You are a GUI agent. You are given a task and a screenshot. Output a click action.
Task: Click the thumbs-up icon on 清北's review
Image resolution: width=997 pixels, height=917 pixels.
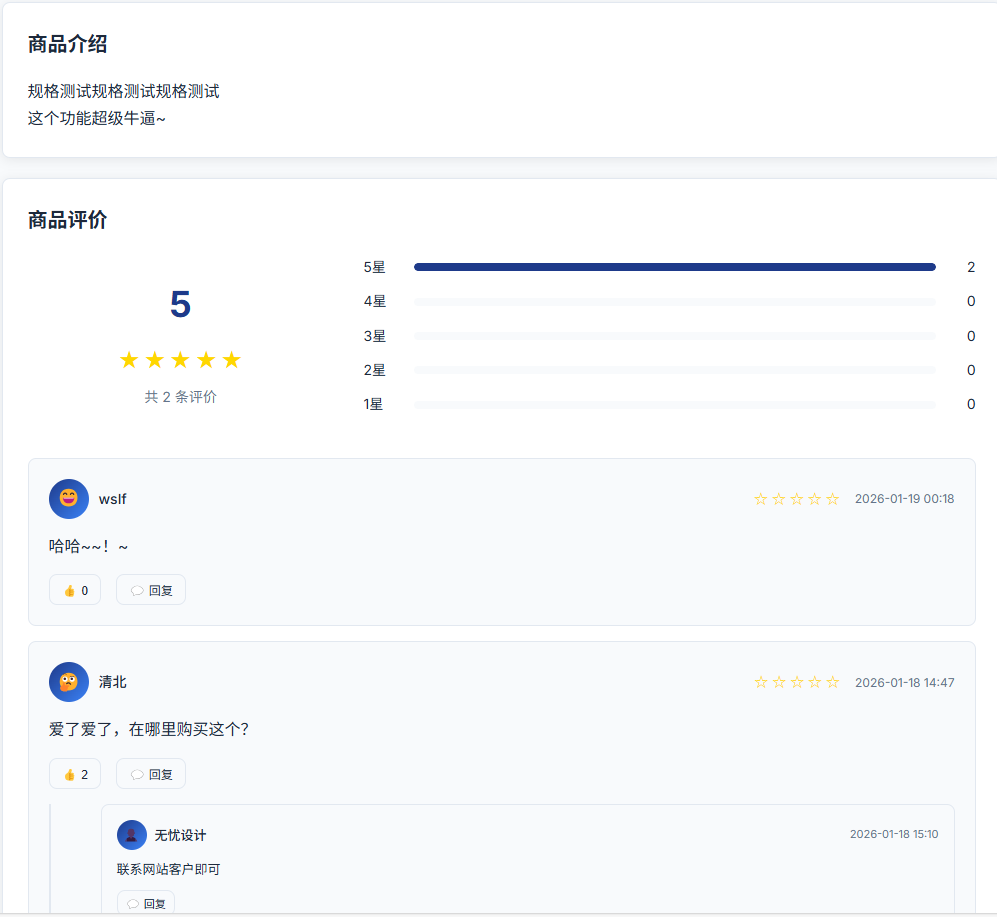(68, 773)
